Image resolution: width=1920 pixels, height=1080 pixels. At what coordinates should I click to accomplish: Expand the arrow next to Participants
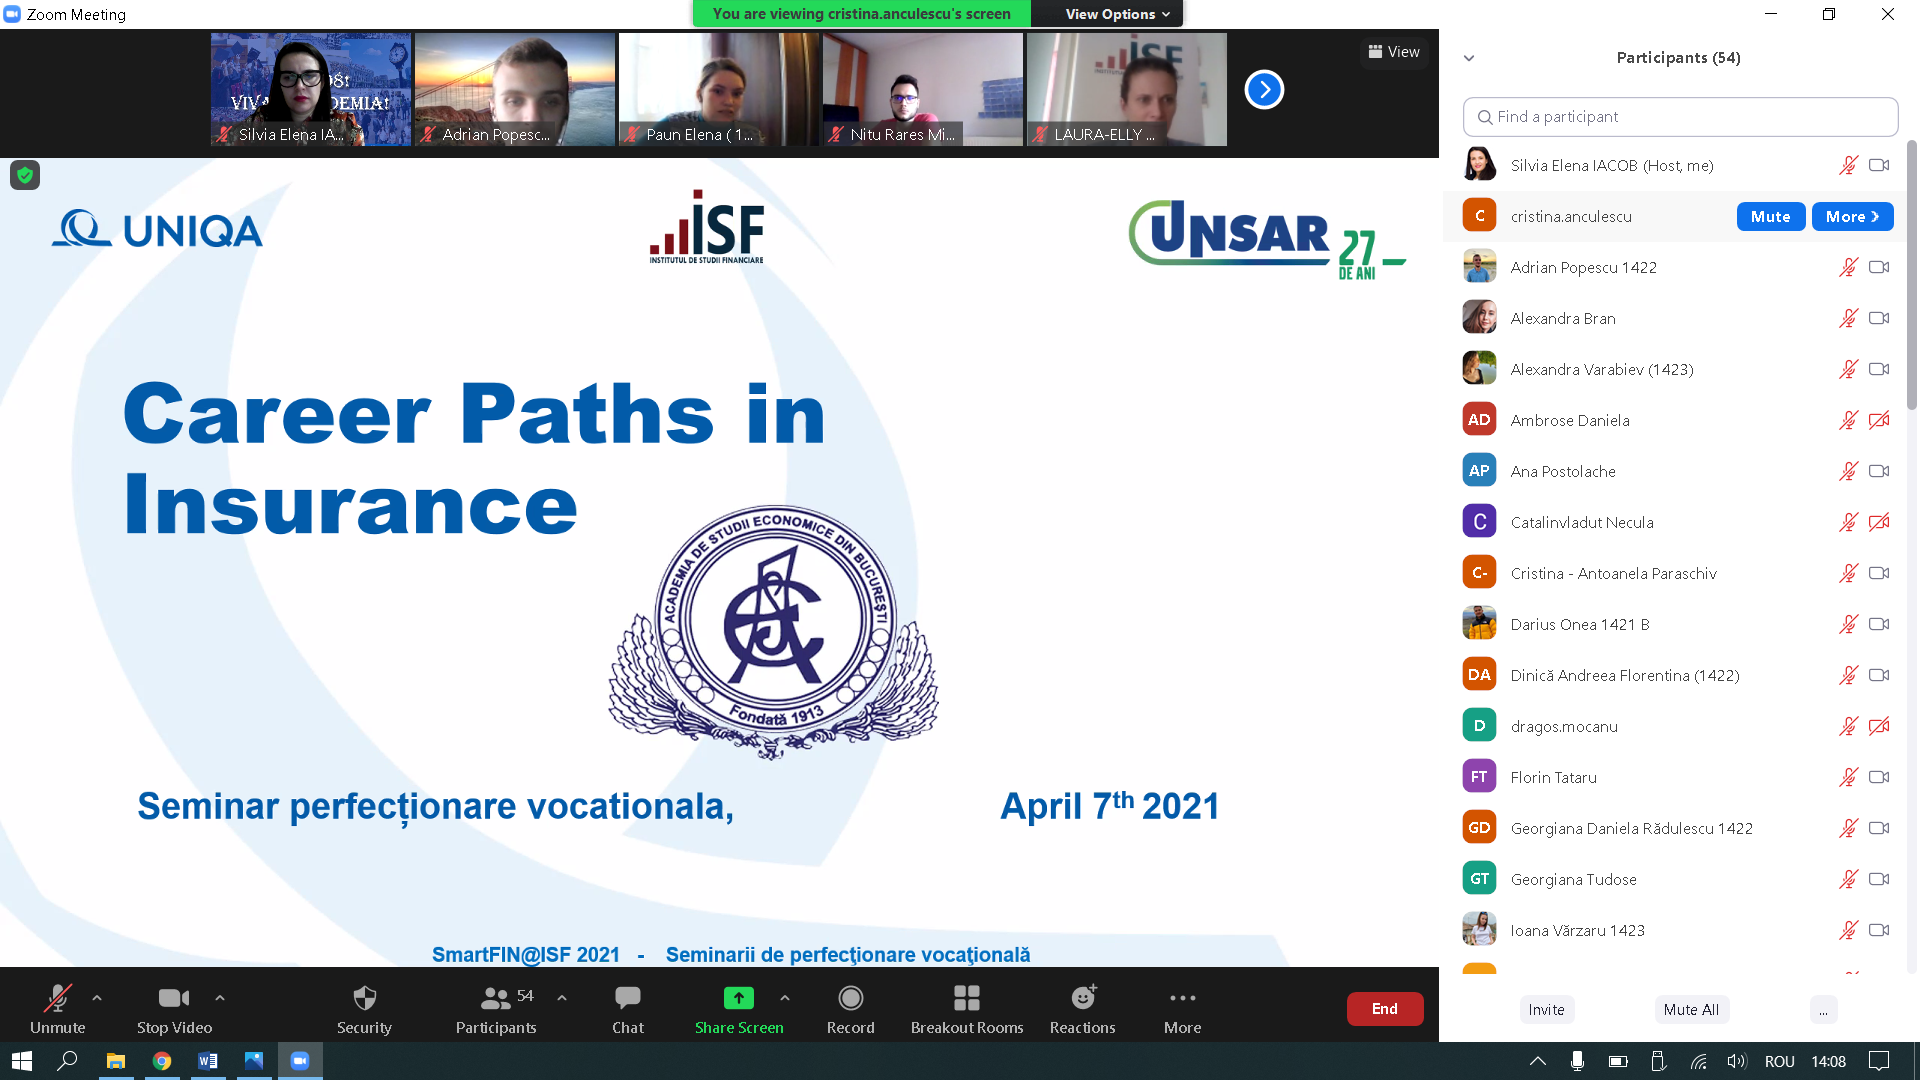[562, 997]
